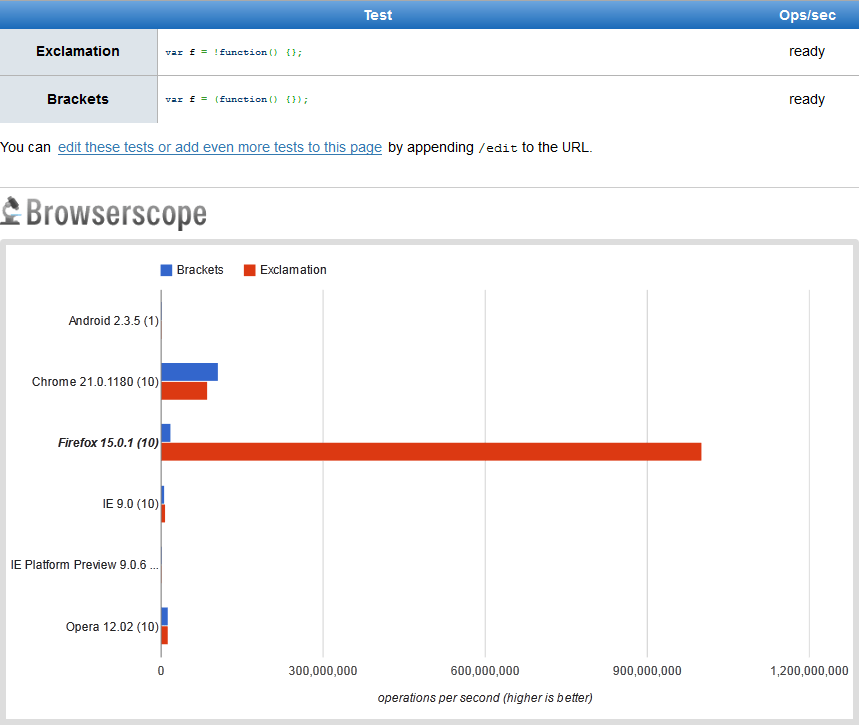This screenshot has width=859, height=725.
Task: Click the IE 9.0 (10) label
Action: tap(130, 504)
